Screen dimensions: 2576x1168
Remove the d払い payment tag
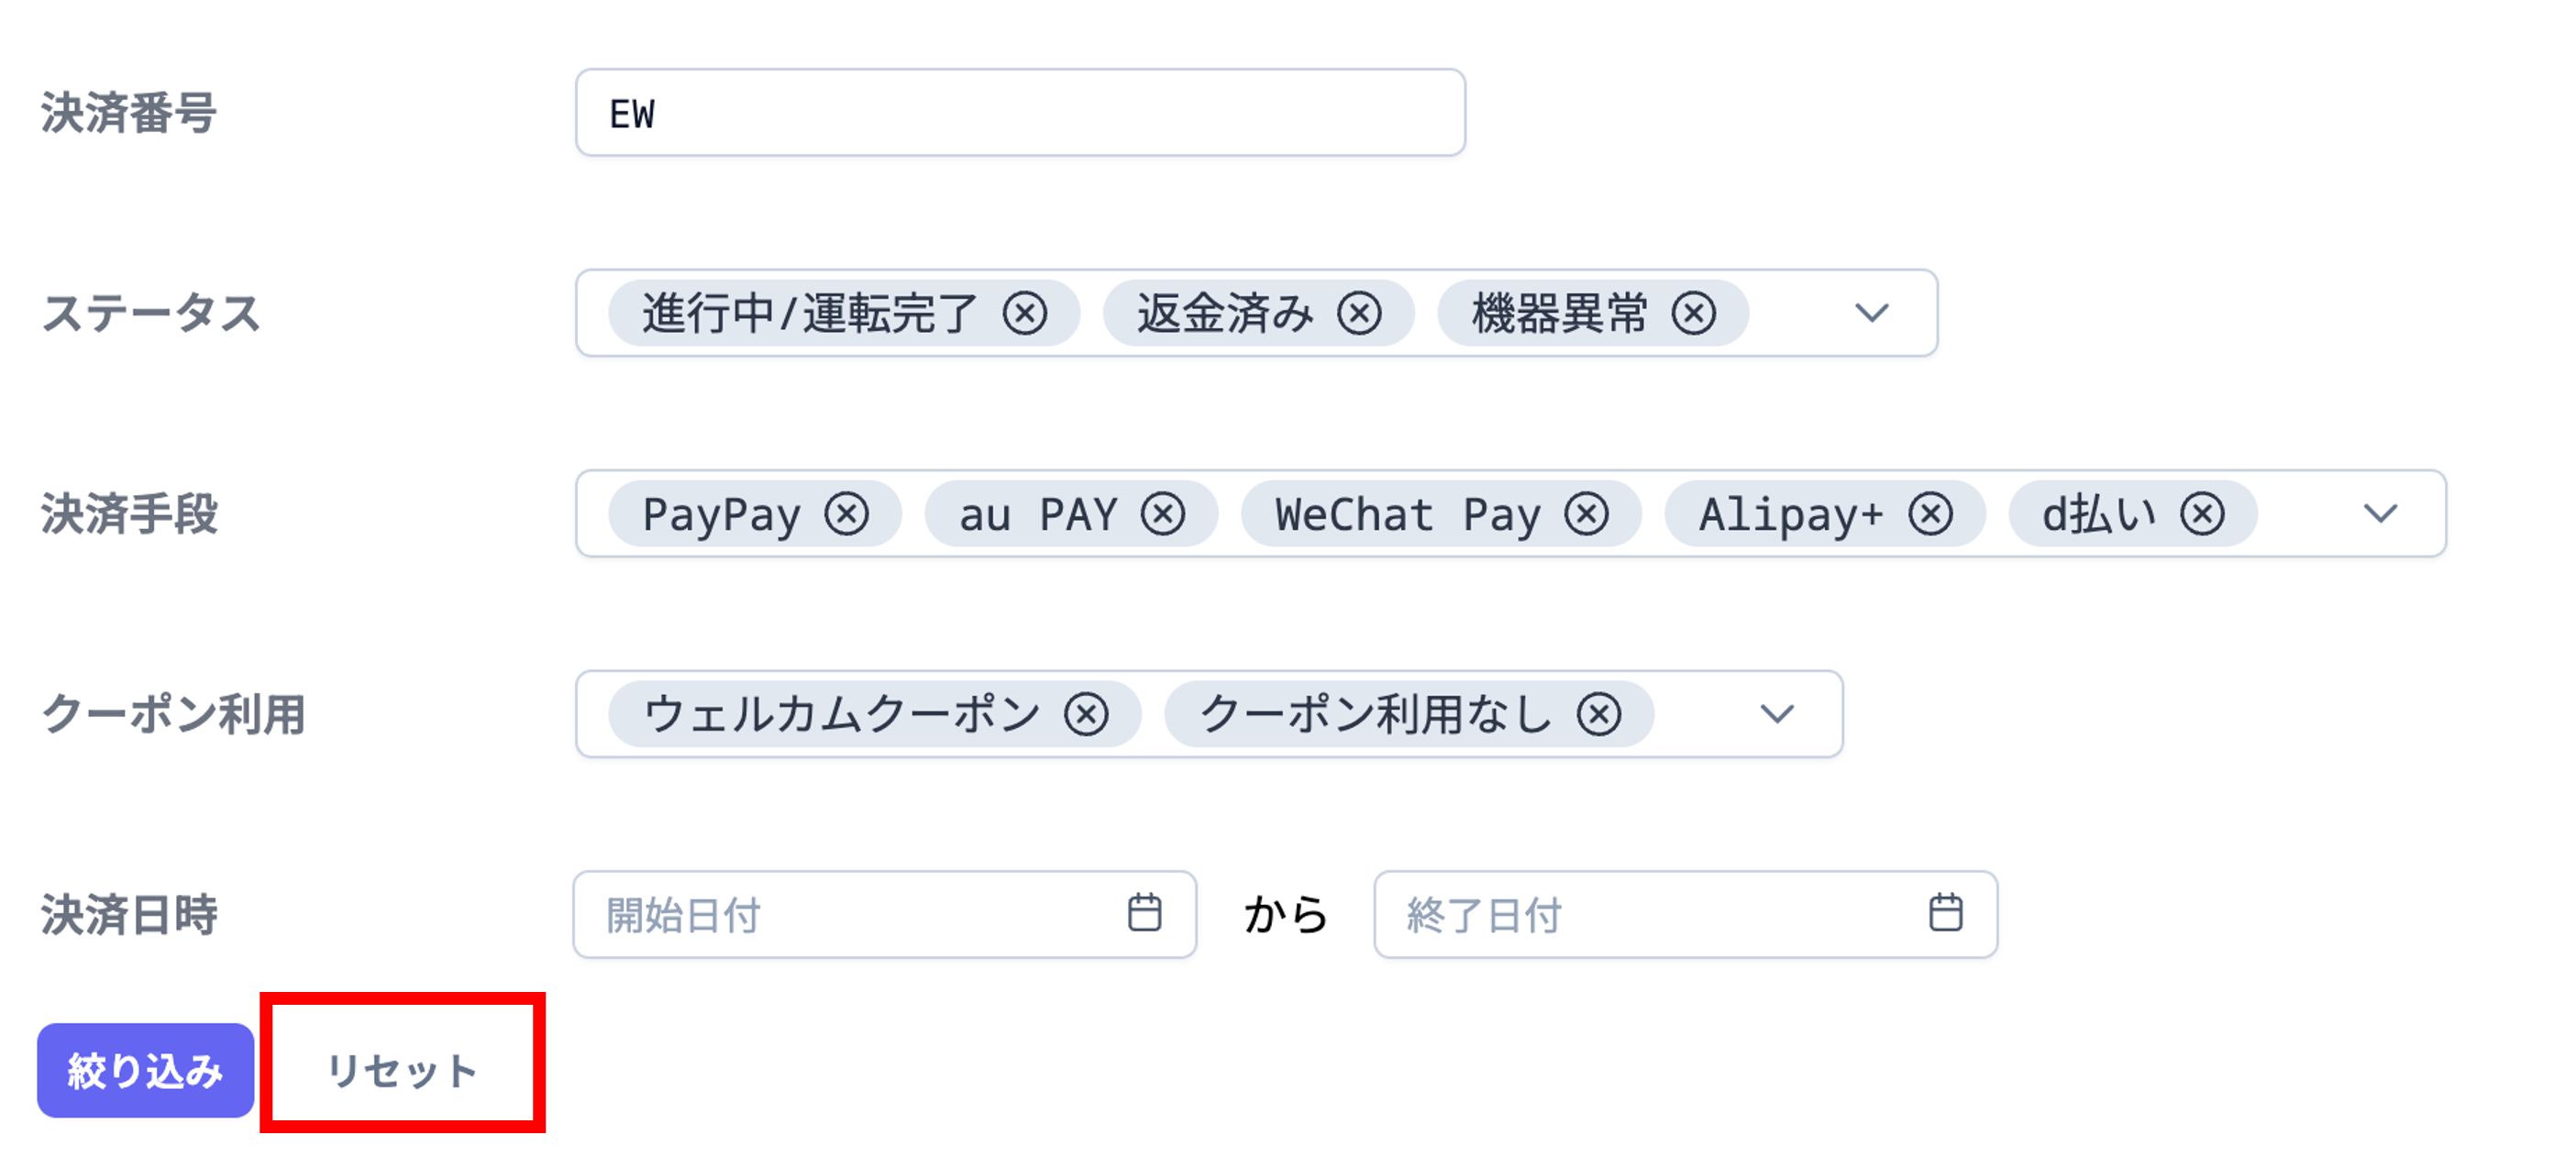[2203, 515]
